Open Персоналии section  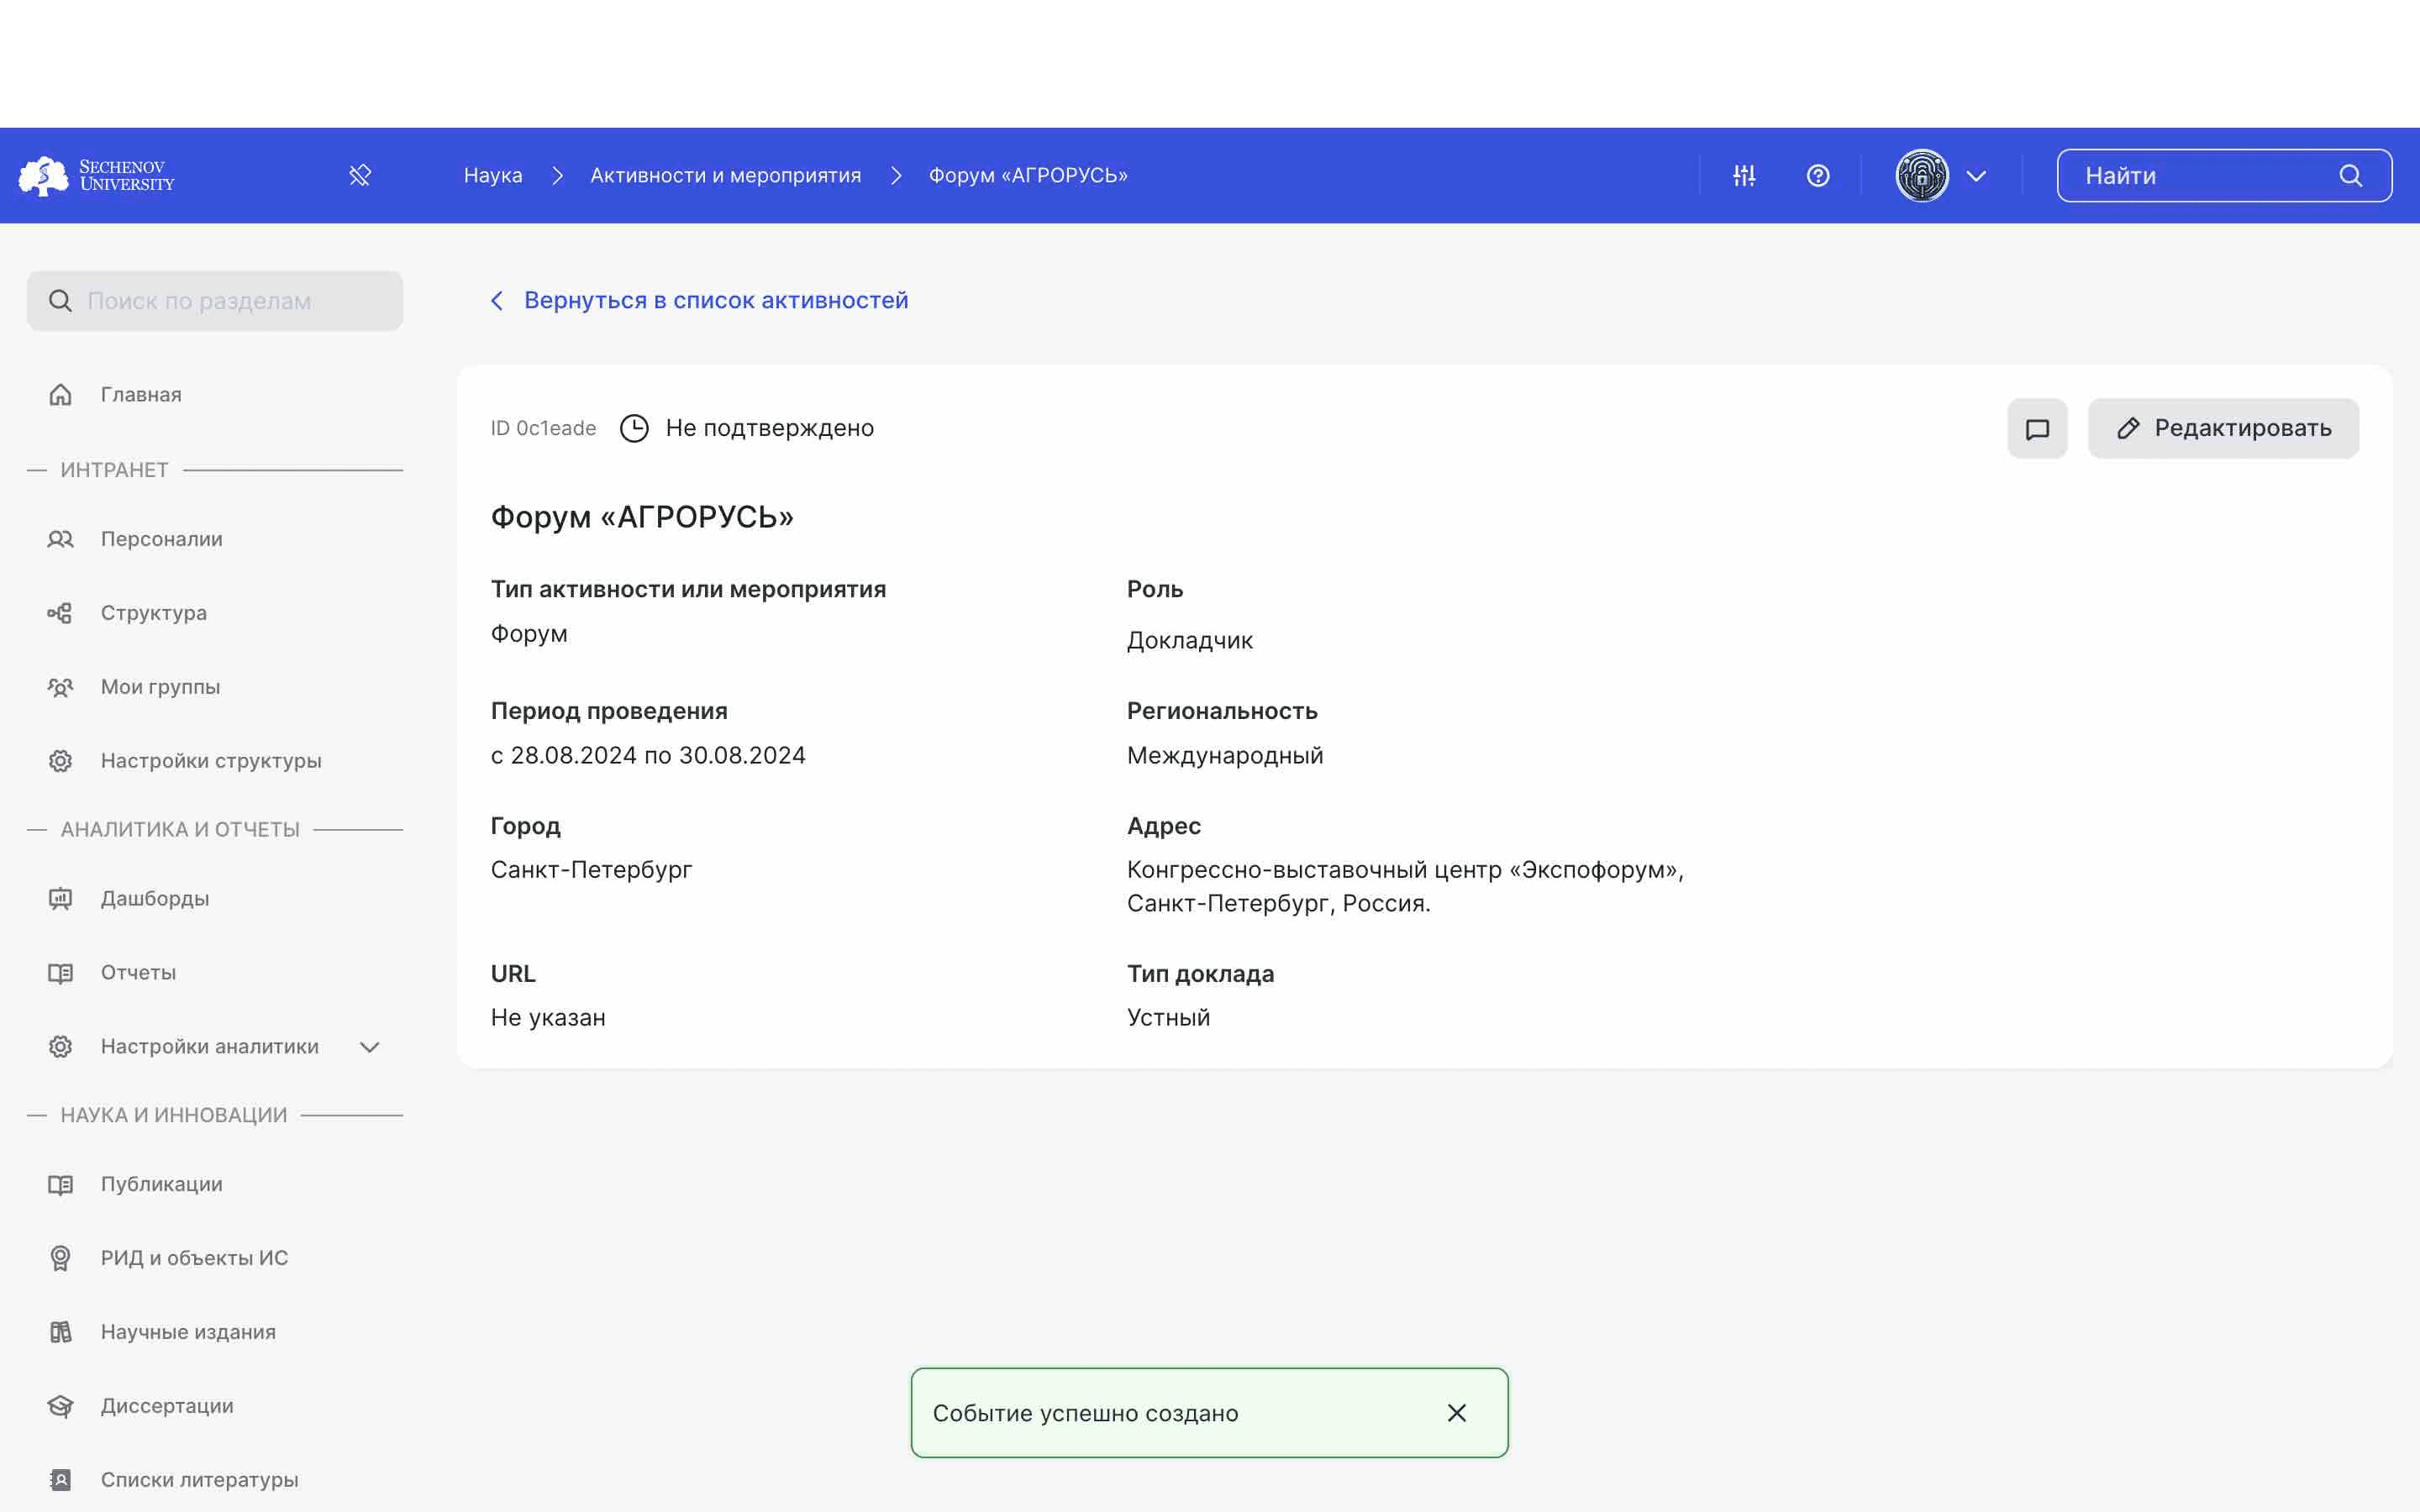[x=162, y=539]
